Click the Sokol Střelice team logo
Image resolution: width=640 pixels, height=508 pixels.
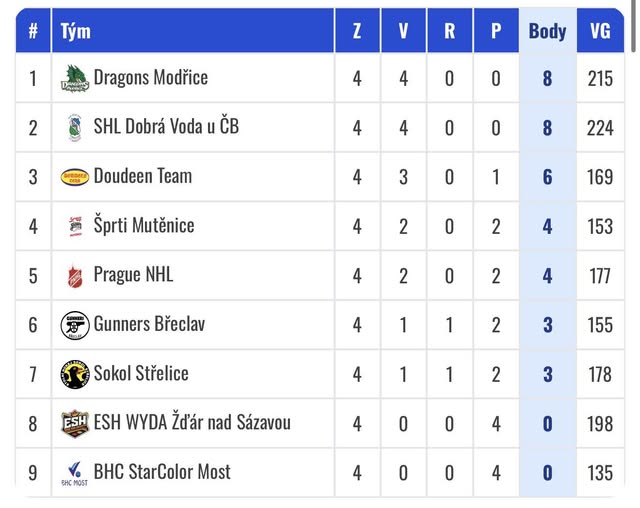pyautogui.click(x=75, y=374)
